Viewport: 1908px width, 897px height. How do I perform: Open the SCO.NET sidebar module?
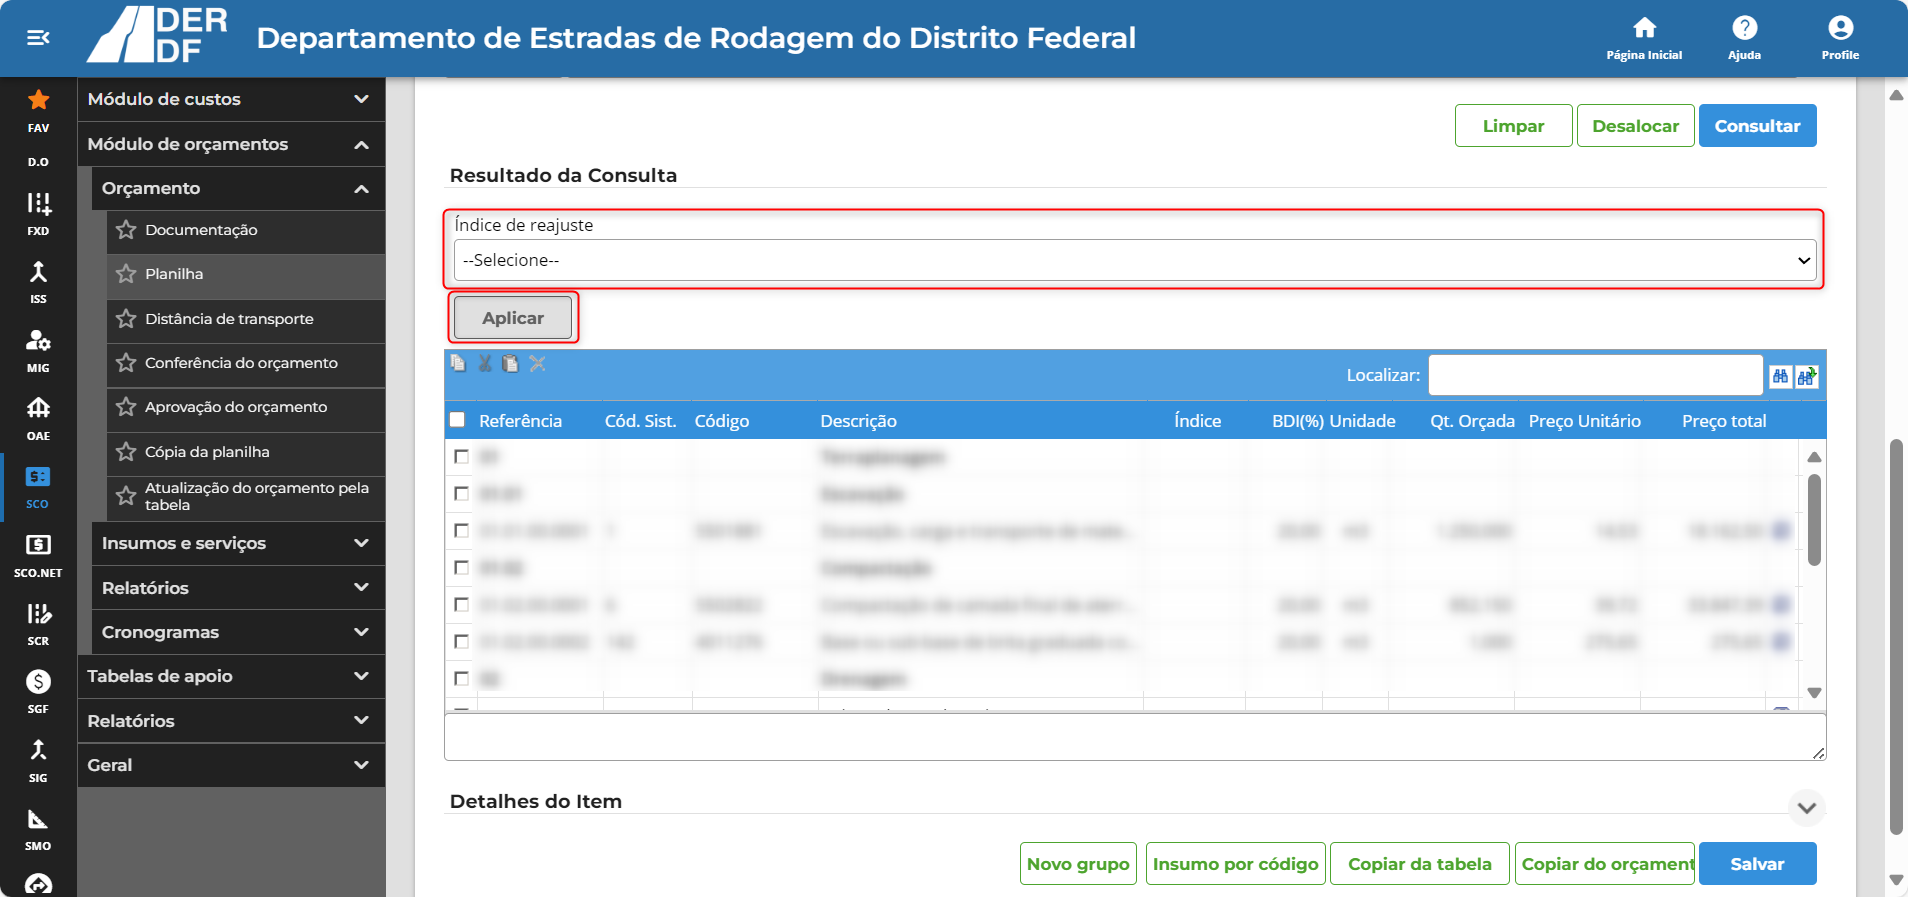tap(38, 556)
